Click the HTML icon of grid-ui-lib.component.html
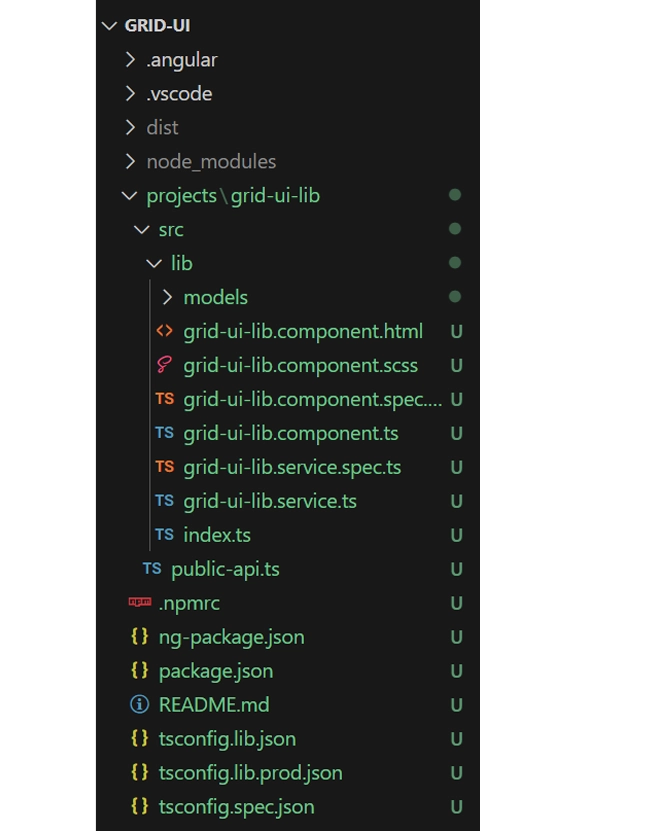Image resolution: width=645 pixels, height=831 pixels. 164,331
